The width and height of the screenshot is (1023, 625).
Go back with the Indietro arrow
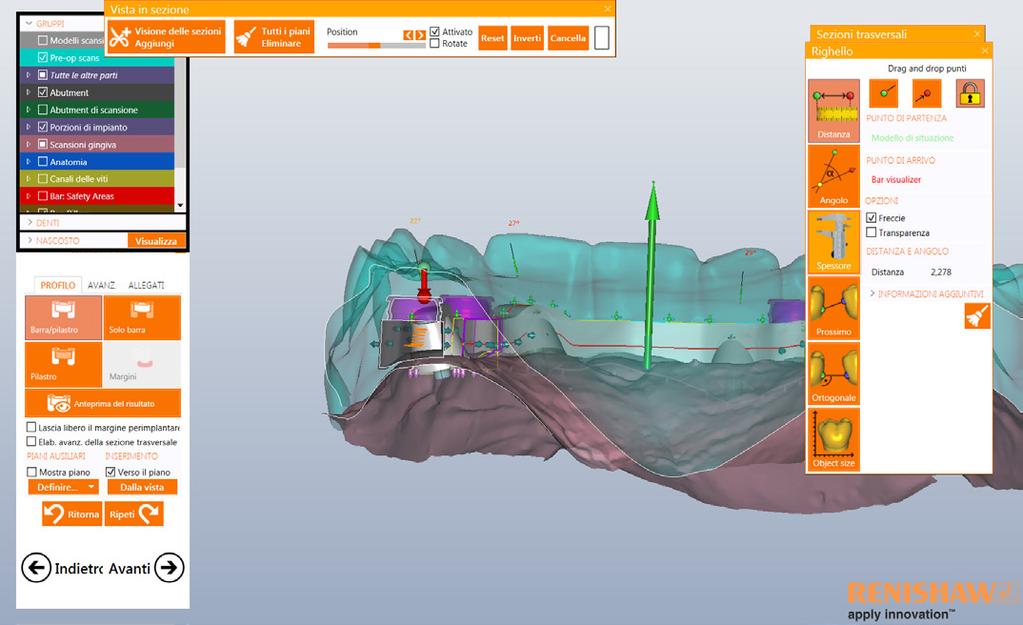36,568
